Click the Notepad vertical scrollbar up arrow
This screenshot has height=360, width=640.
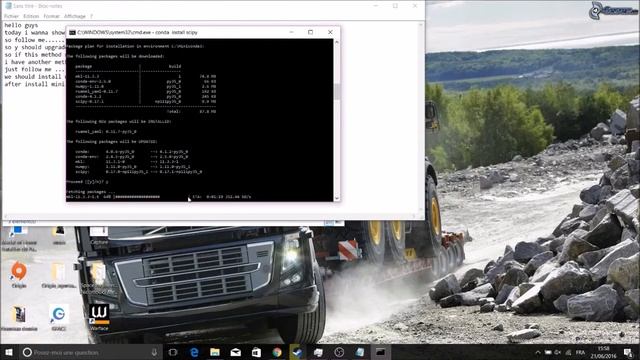(421, 25)
